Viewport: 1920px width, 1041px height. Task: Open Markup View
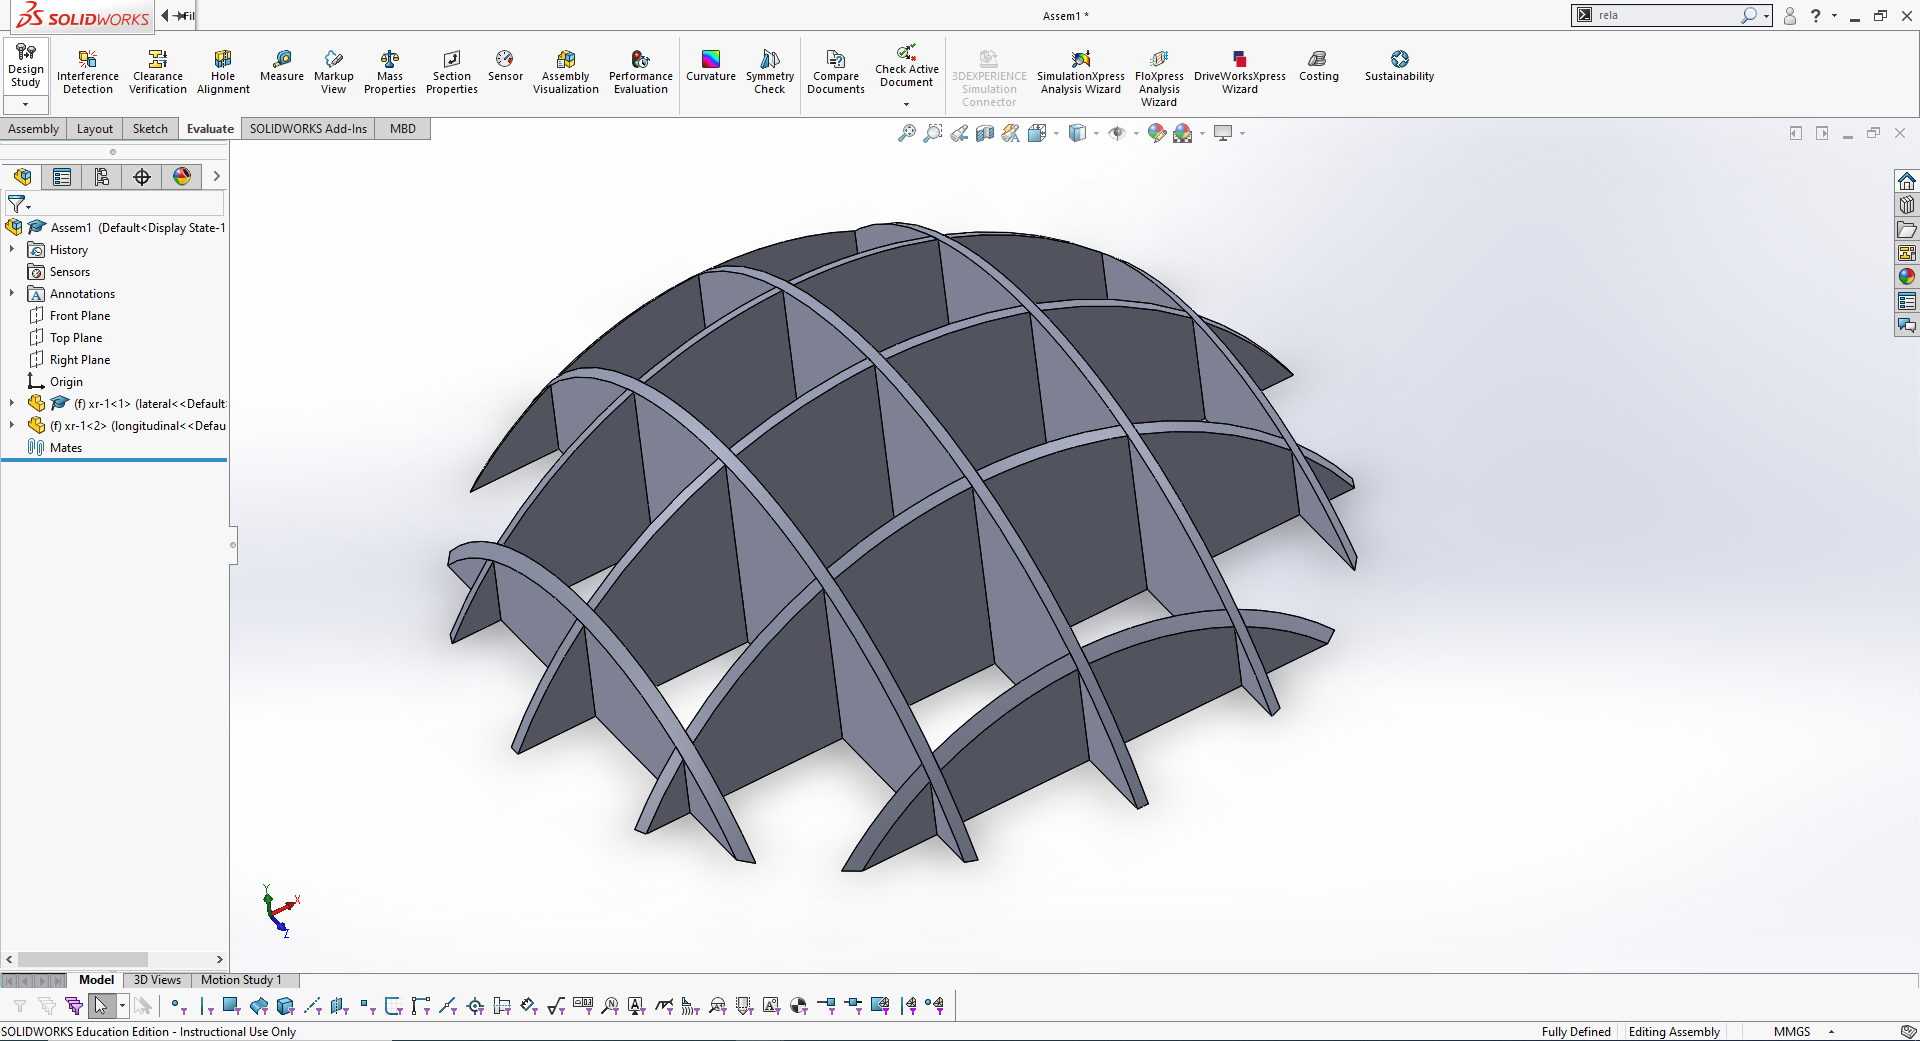[x=334, y=72]
